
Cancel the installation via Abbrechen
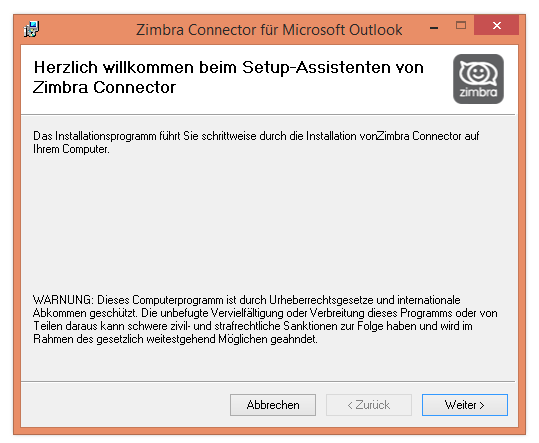pyautogui.click(x=273, y=405)
